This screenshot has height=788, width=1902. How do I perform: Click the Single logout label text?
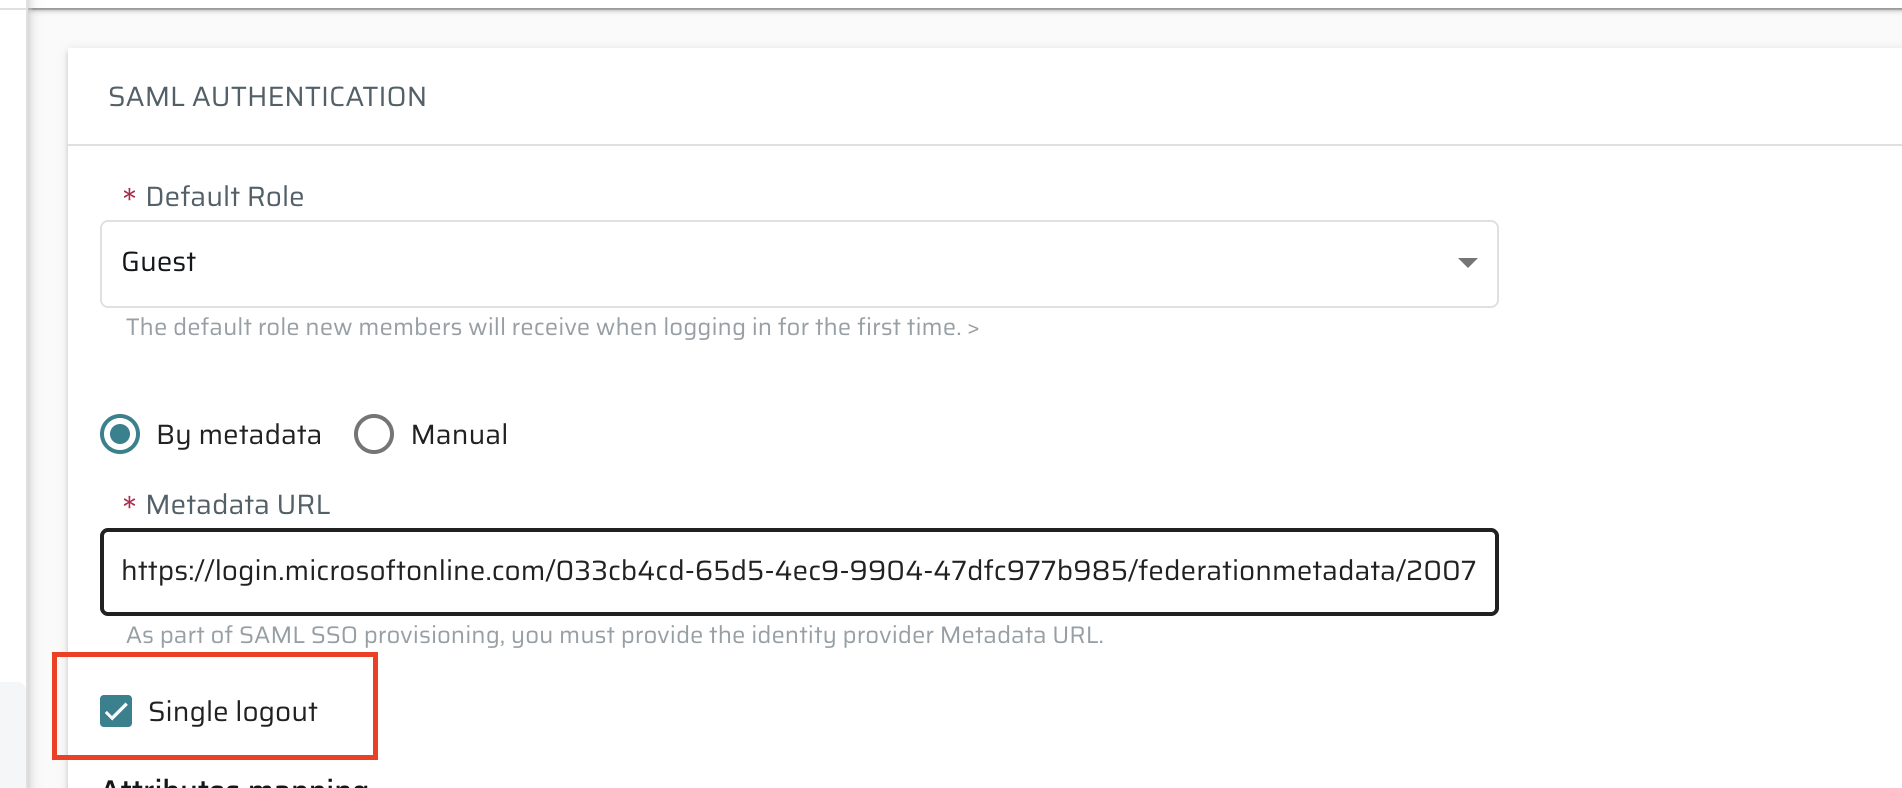click(x=233, y=712)
